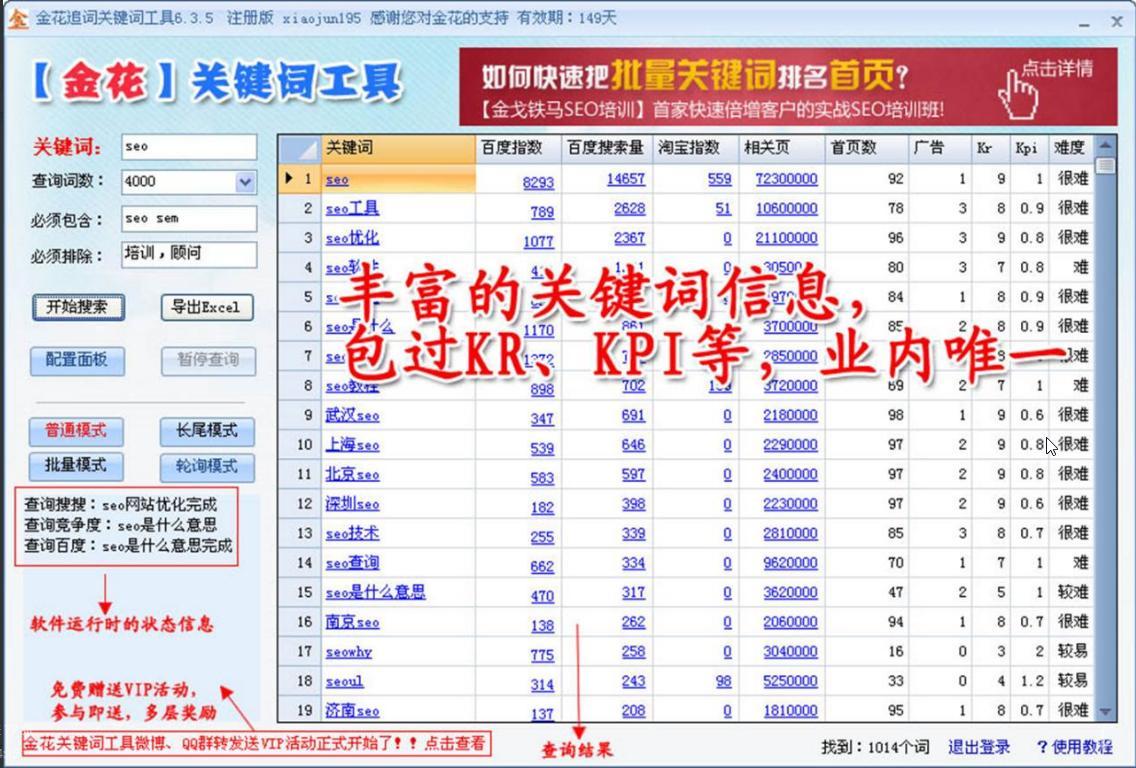Sort by Kpi column header
This screenshot has height=768, width=1136.
point(1029,149)
